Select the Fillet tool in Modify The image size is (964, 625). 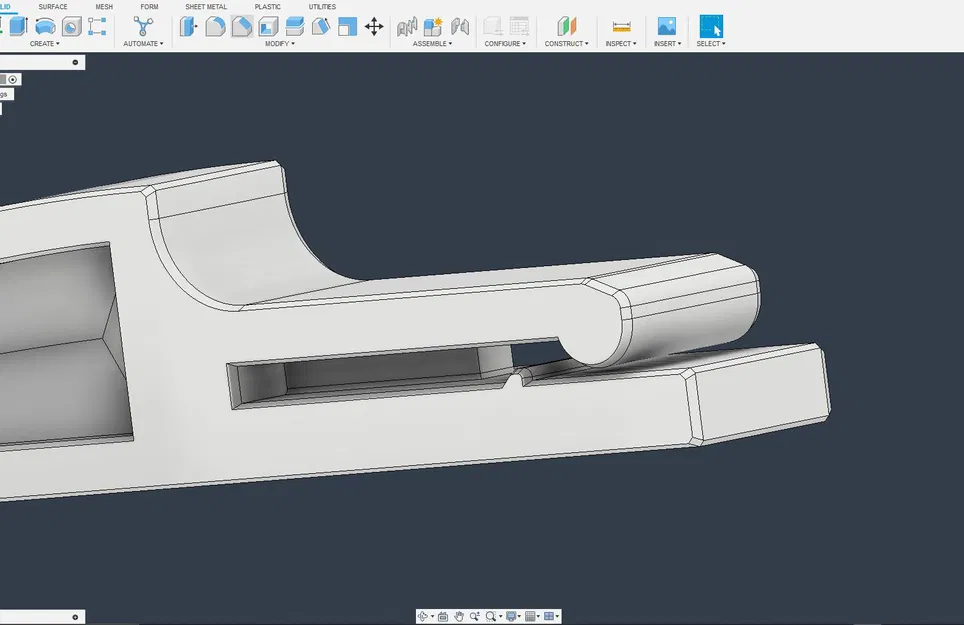215,27
